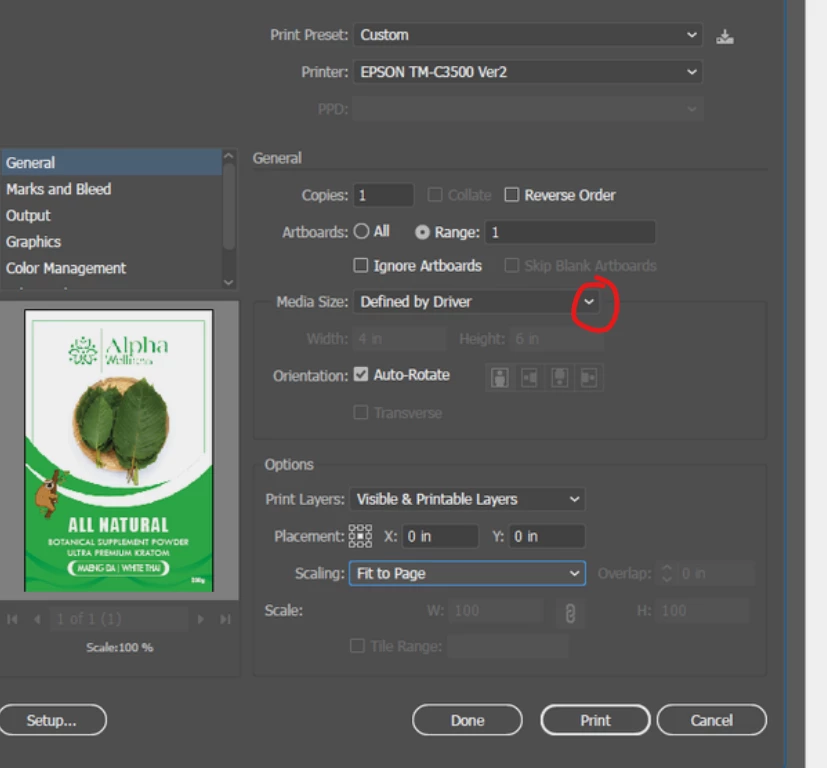Select Color Management category

coord(111,268)
